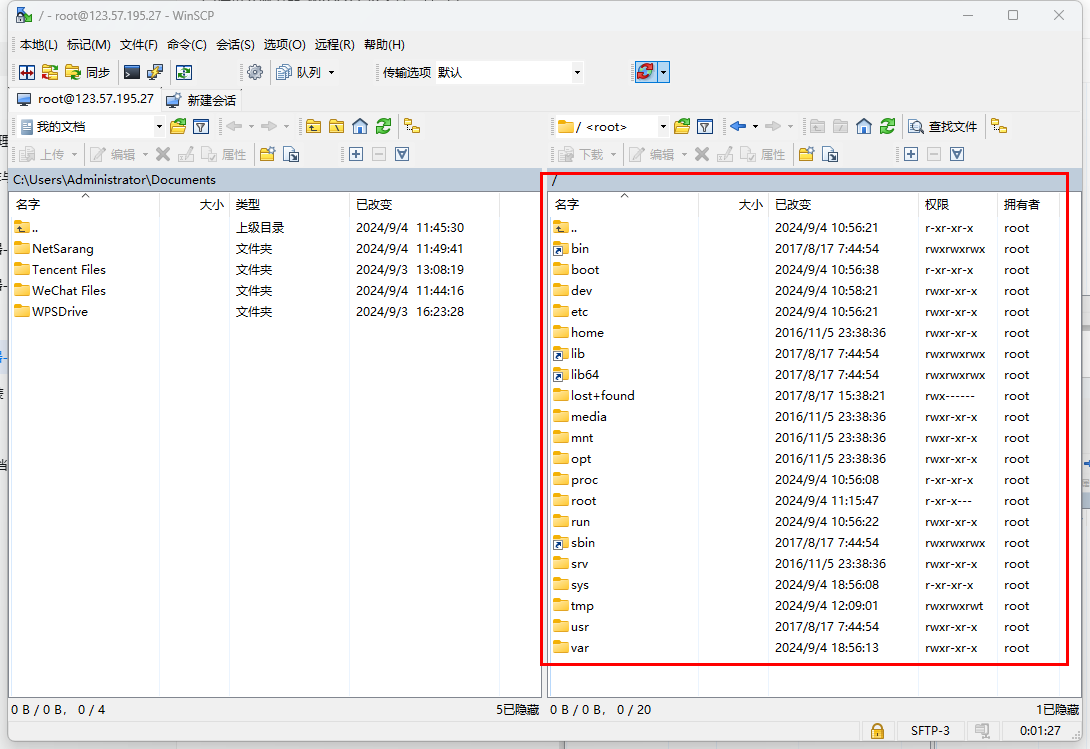Open the 选项(O) menu
This screenshot has width=1090, height=749.
pyautogui.click(x=284, y=45)
